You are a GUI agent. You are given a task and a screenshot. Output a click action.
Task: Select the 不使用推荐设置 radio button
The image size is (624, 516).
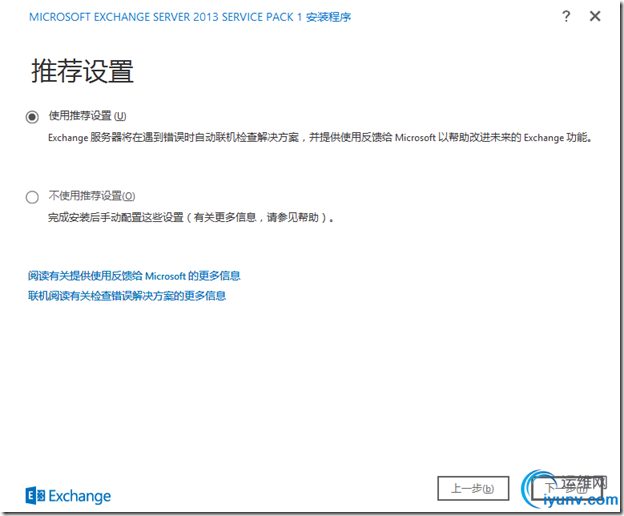(x=32, y=197)
